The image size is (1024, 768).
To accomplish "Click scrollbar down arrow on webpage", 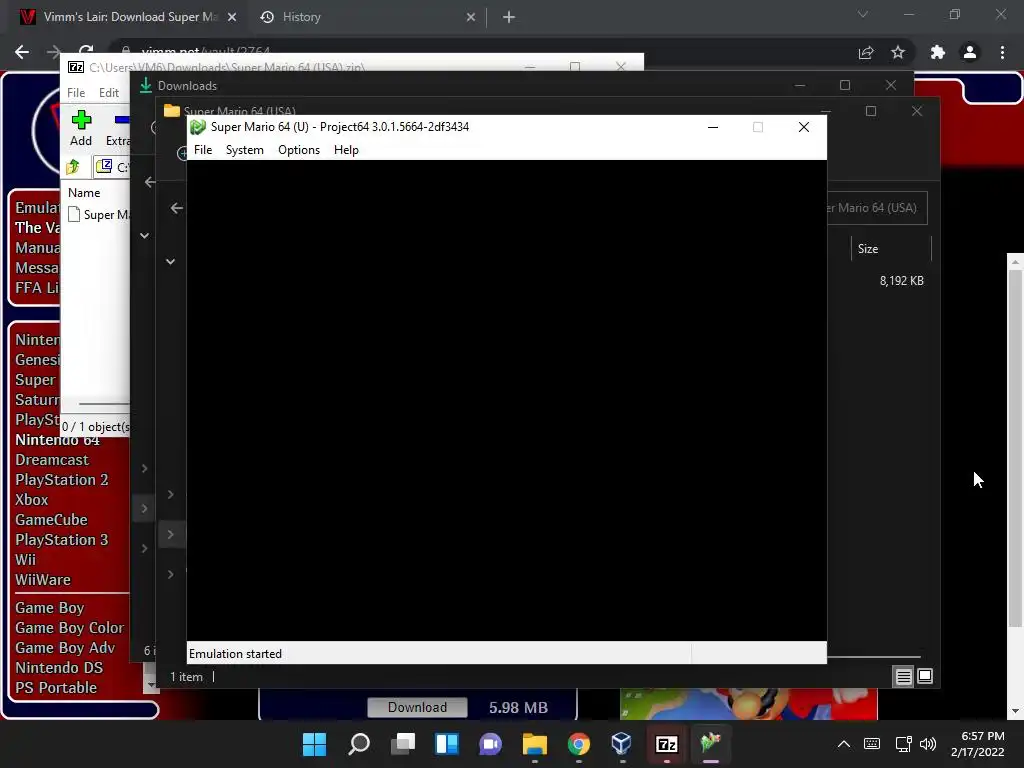I will tap(1015, 711).
